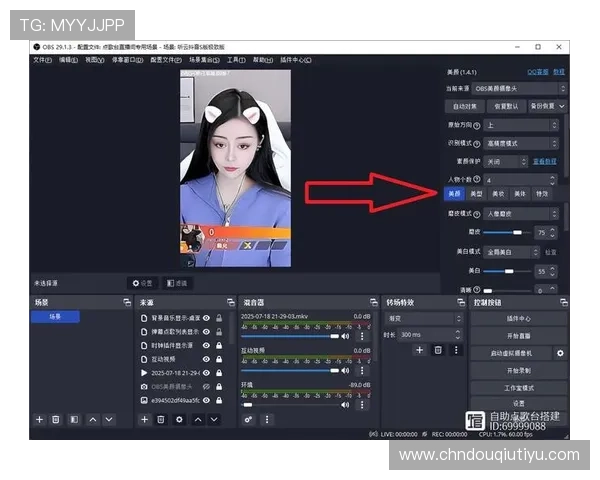Mute the 2025-07-18 mkv audio speaker icon
The image size is (600, 480).
tap(345, 336)
